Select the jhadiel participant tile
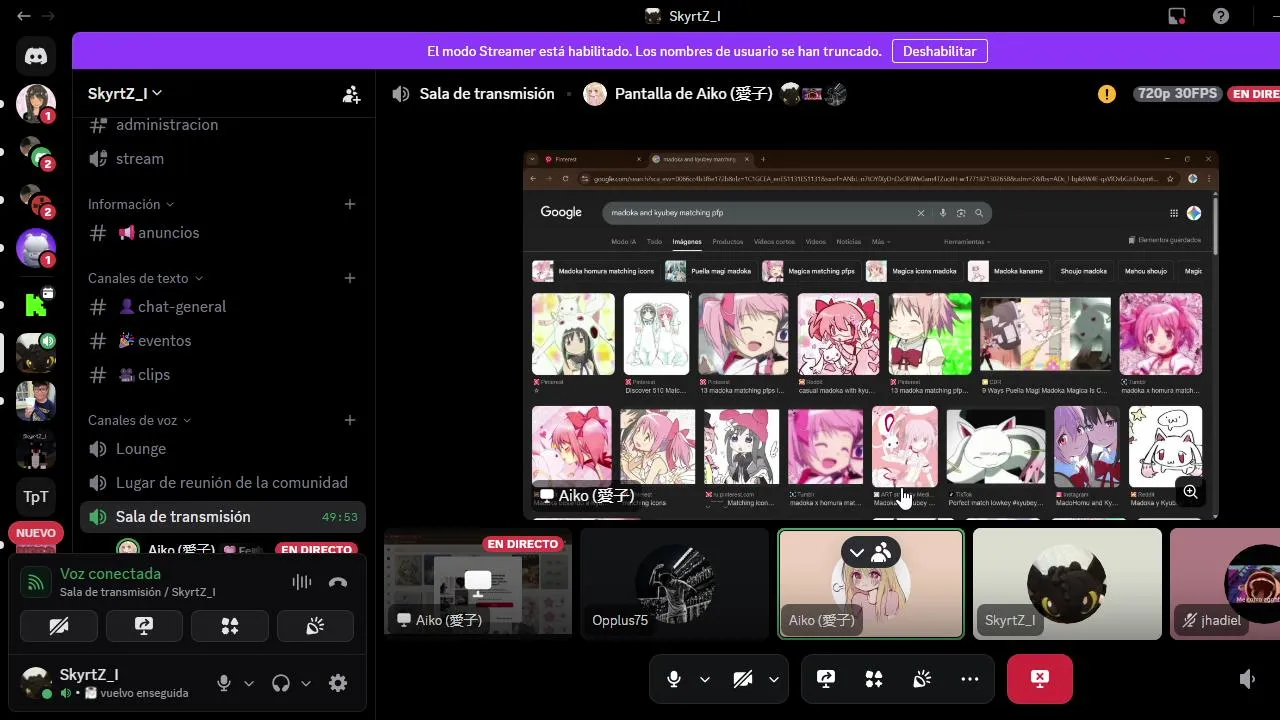The width and height of the screenshot is (1280, 720). pos(1225,584)
